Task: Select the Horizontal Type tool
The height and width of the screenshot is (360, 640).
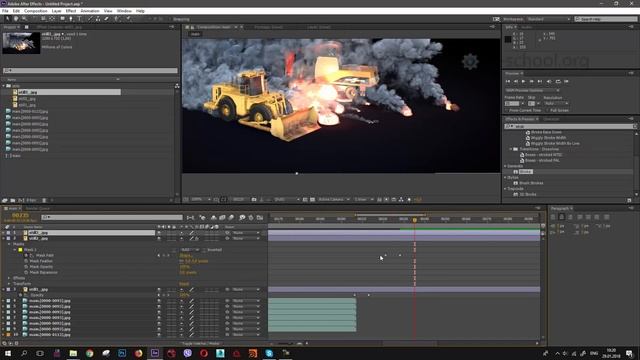Action: [x=79, y=19]
